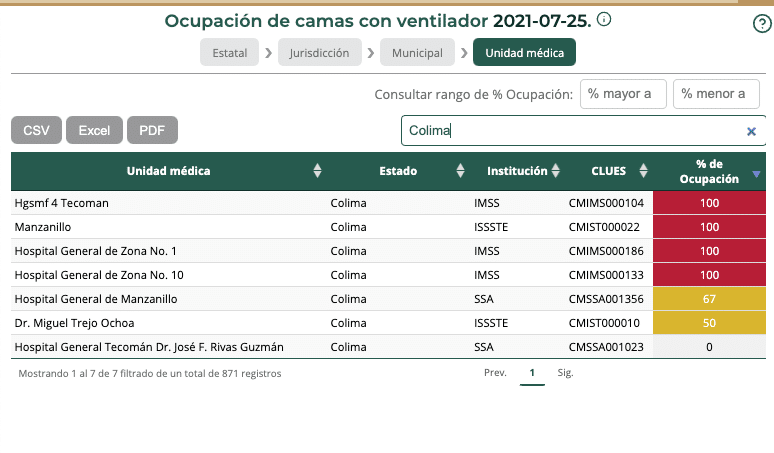Export the table as CSV
The height and width of the screenshot is (453, 774).
click(x=36, y=130)
